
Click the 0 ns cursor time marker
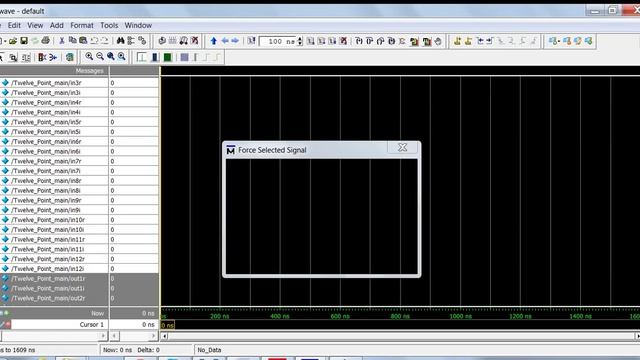click(x=167, y=325)
